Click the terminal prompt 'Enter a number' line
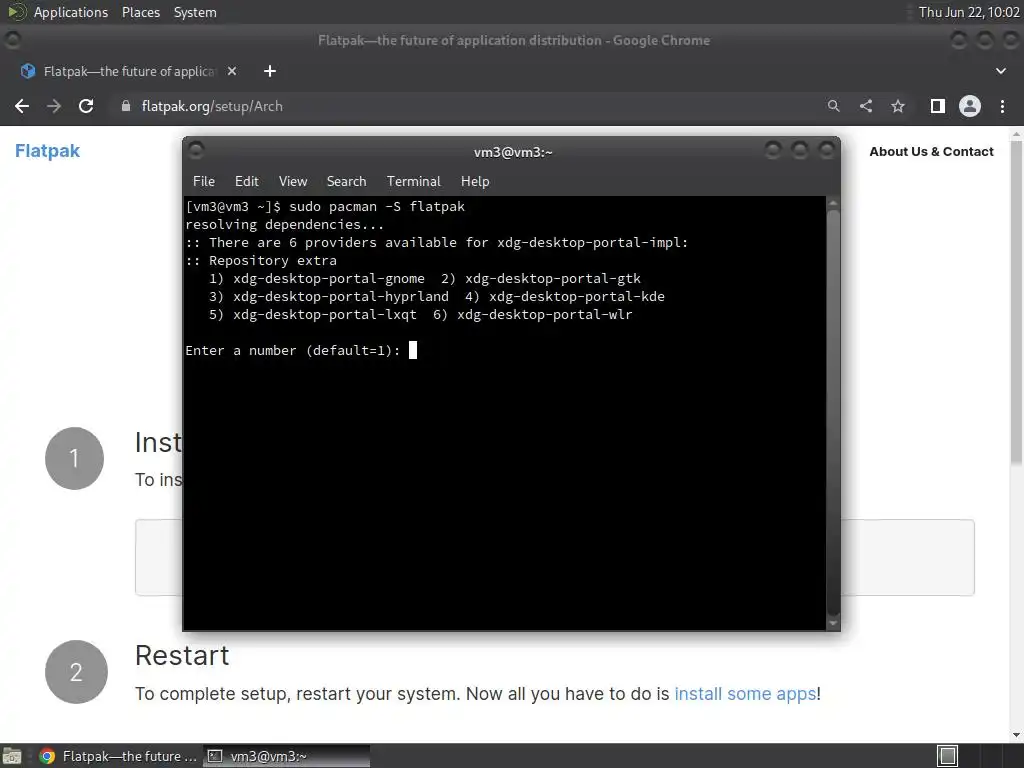 click(293, 351)
